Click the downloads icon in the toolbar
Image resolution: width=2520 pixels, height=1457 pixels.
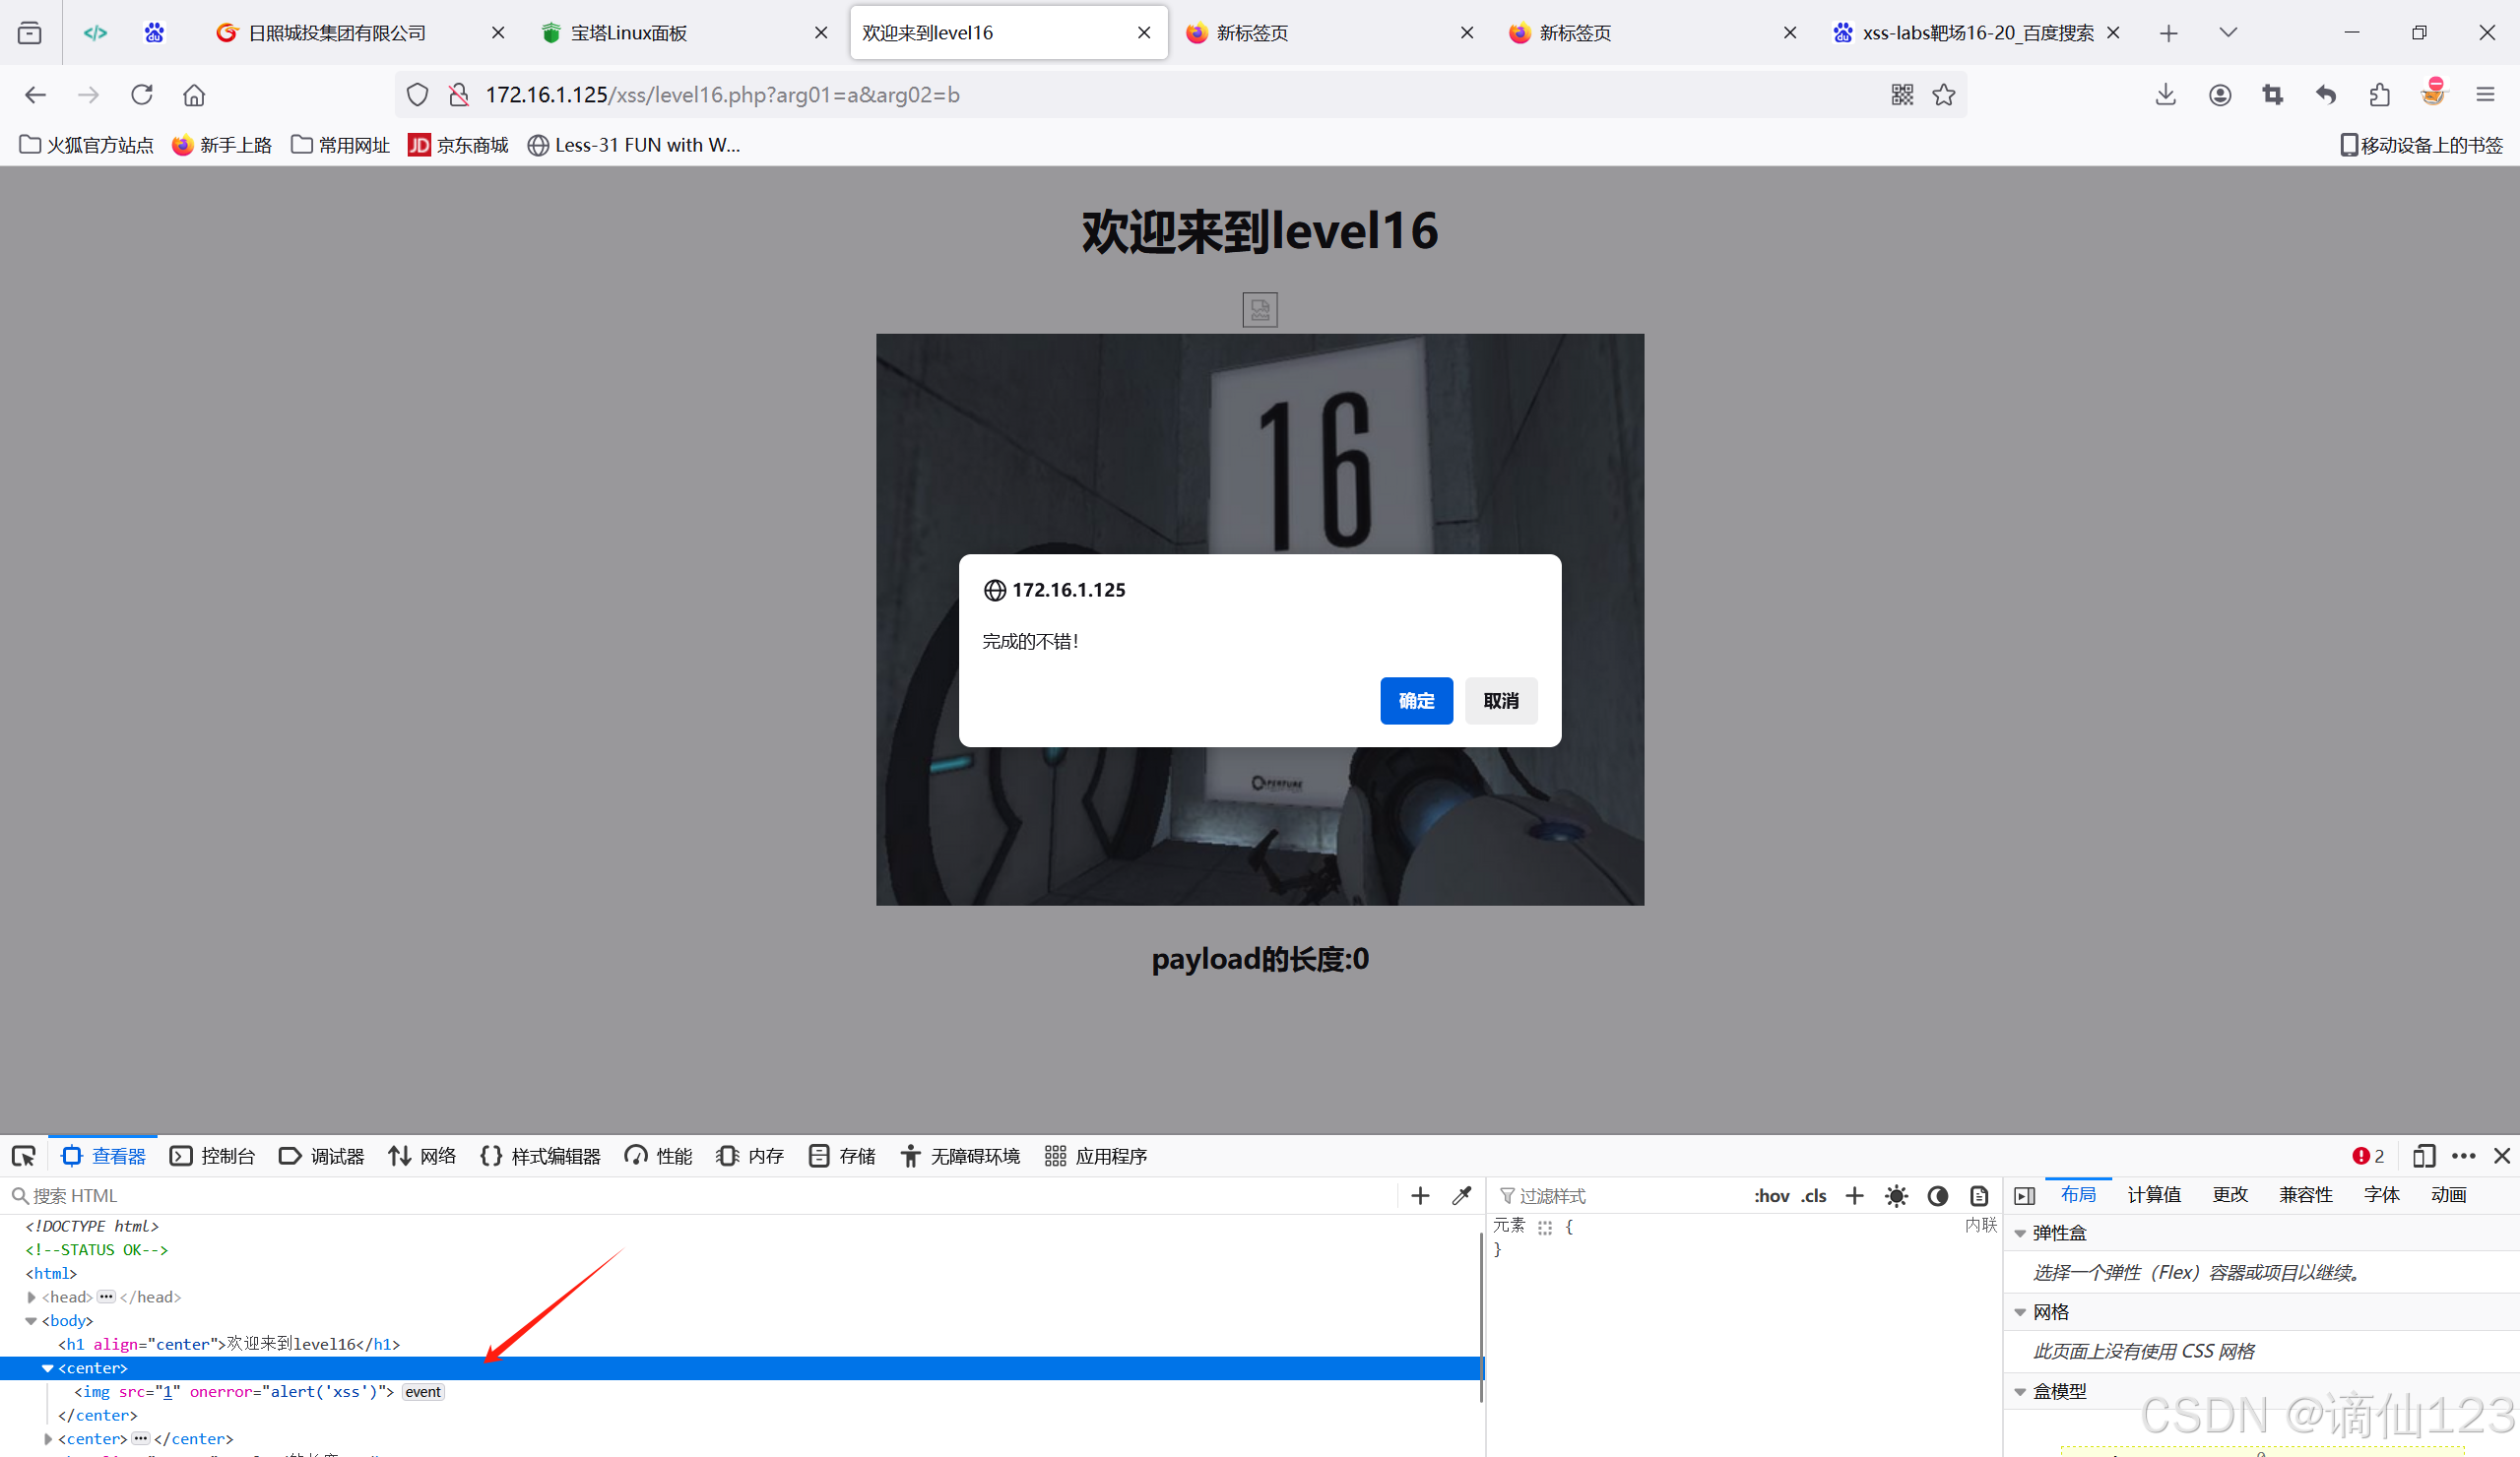2165,95
